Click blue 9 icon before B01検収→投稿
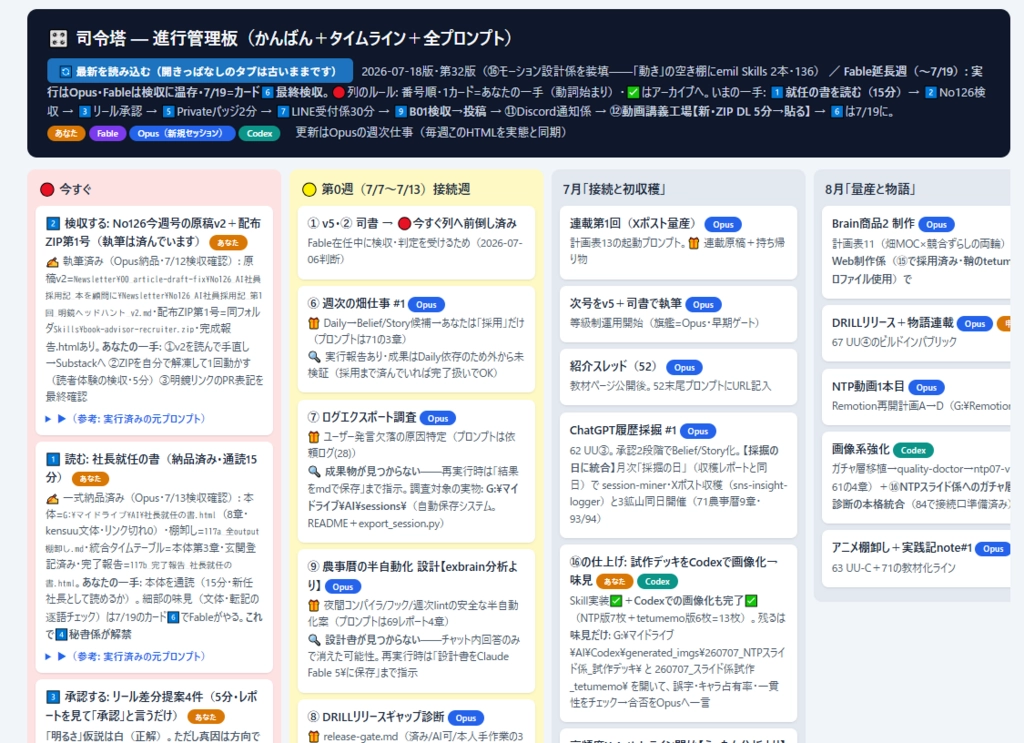The image size is (1024, 743). [401, 112]
